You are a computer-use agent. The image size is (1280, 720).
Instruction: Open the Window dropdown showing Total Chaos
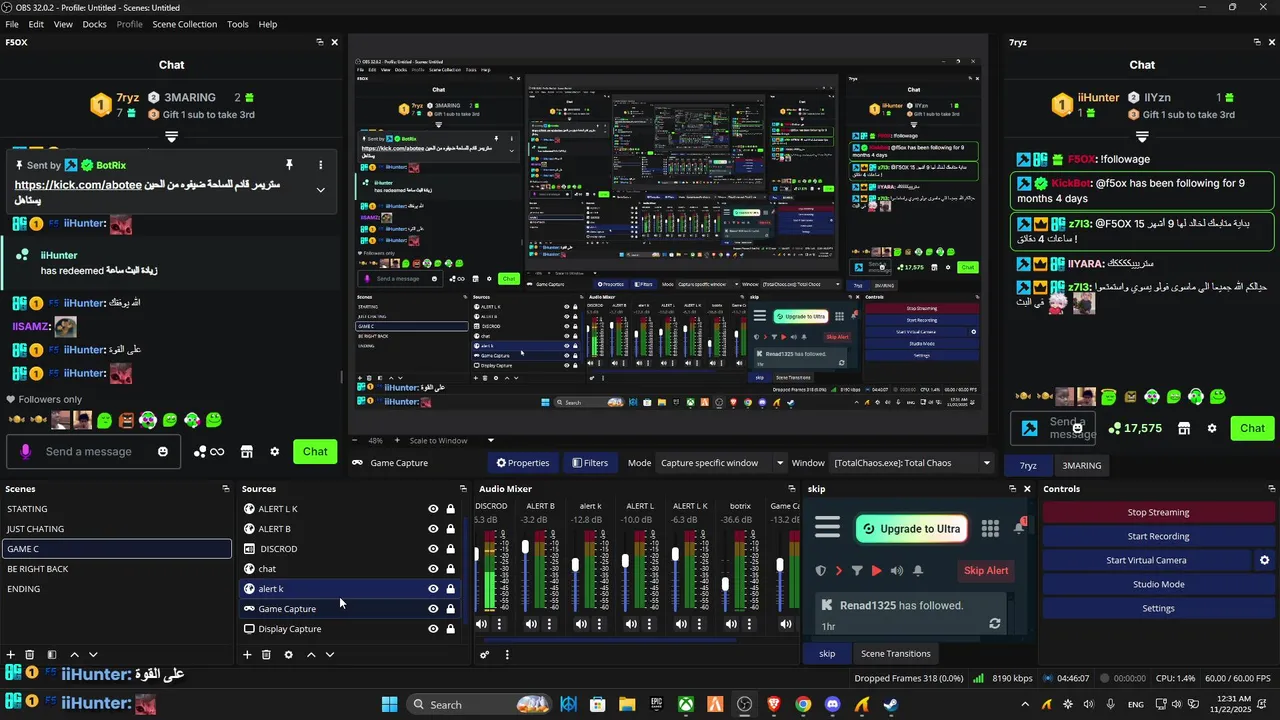point(912,463)
